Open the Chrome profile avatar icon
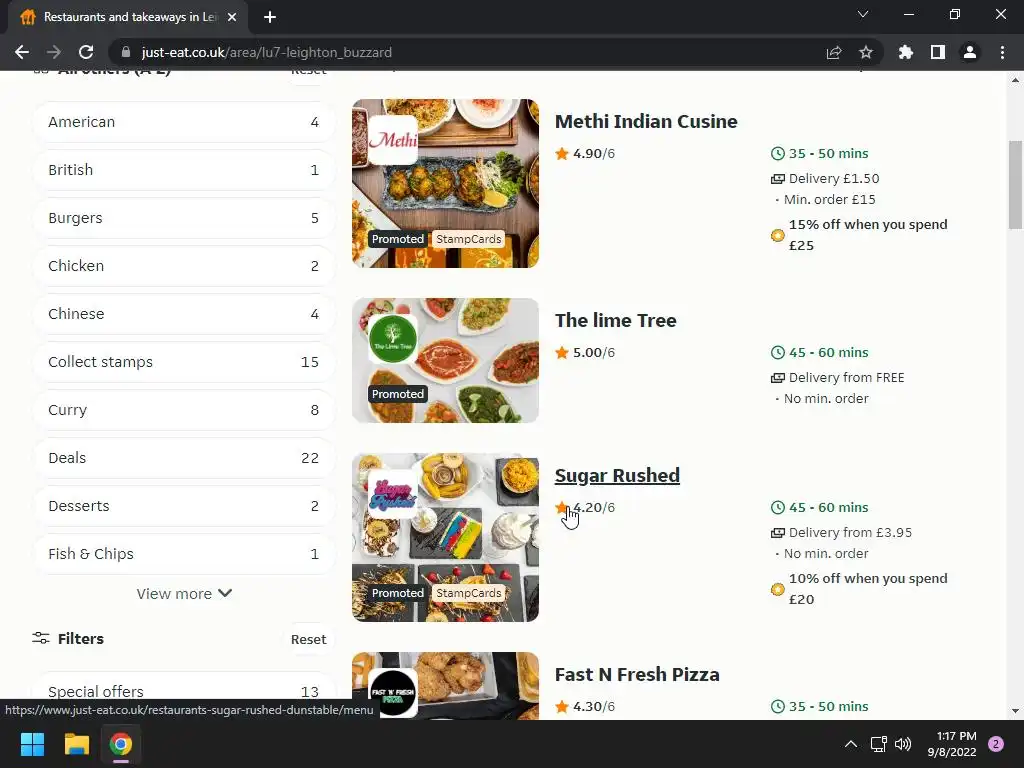Image resolution: width=1024 pixels, height=768 pixels. [970, 52]
